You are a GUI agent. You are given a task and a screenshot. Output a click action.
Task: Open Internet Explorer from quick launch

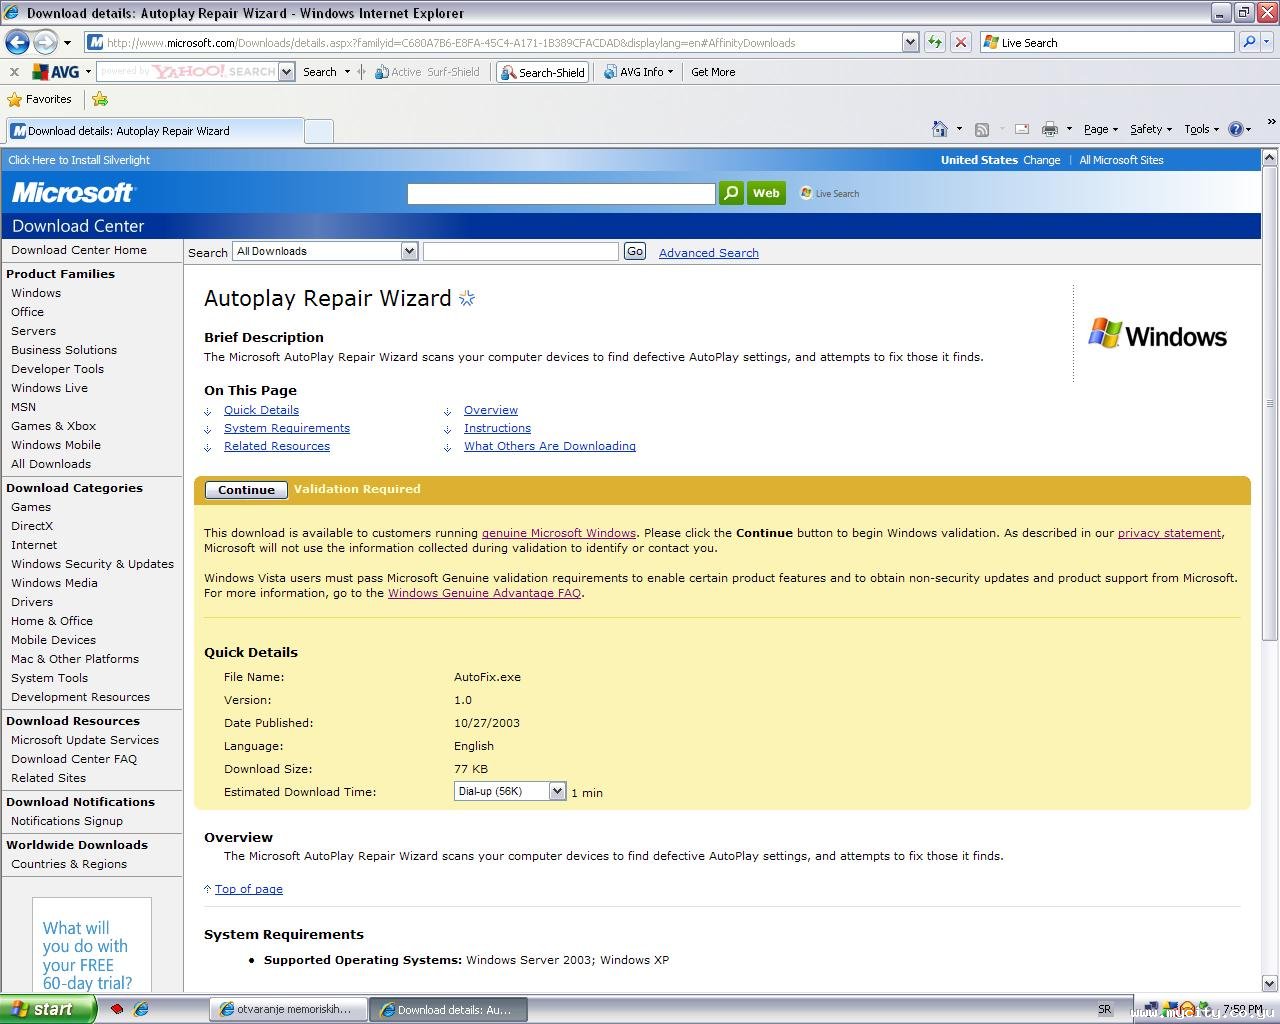coord(141,1009)
